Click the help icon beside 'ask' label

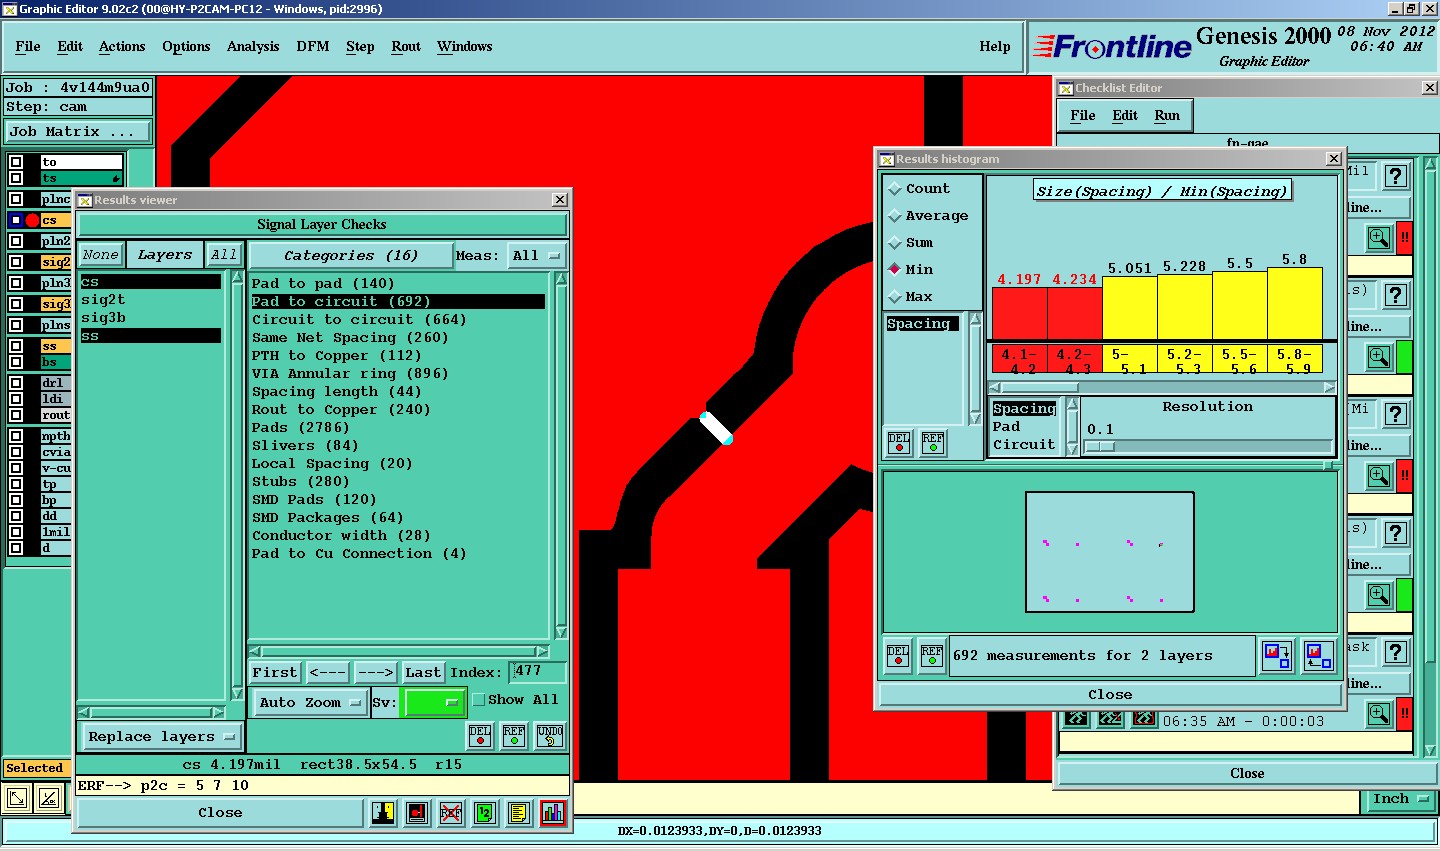[1396, 652]
